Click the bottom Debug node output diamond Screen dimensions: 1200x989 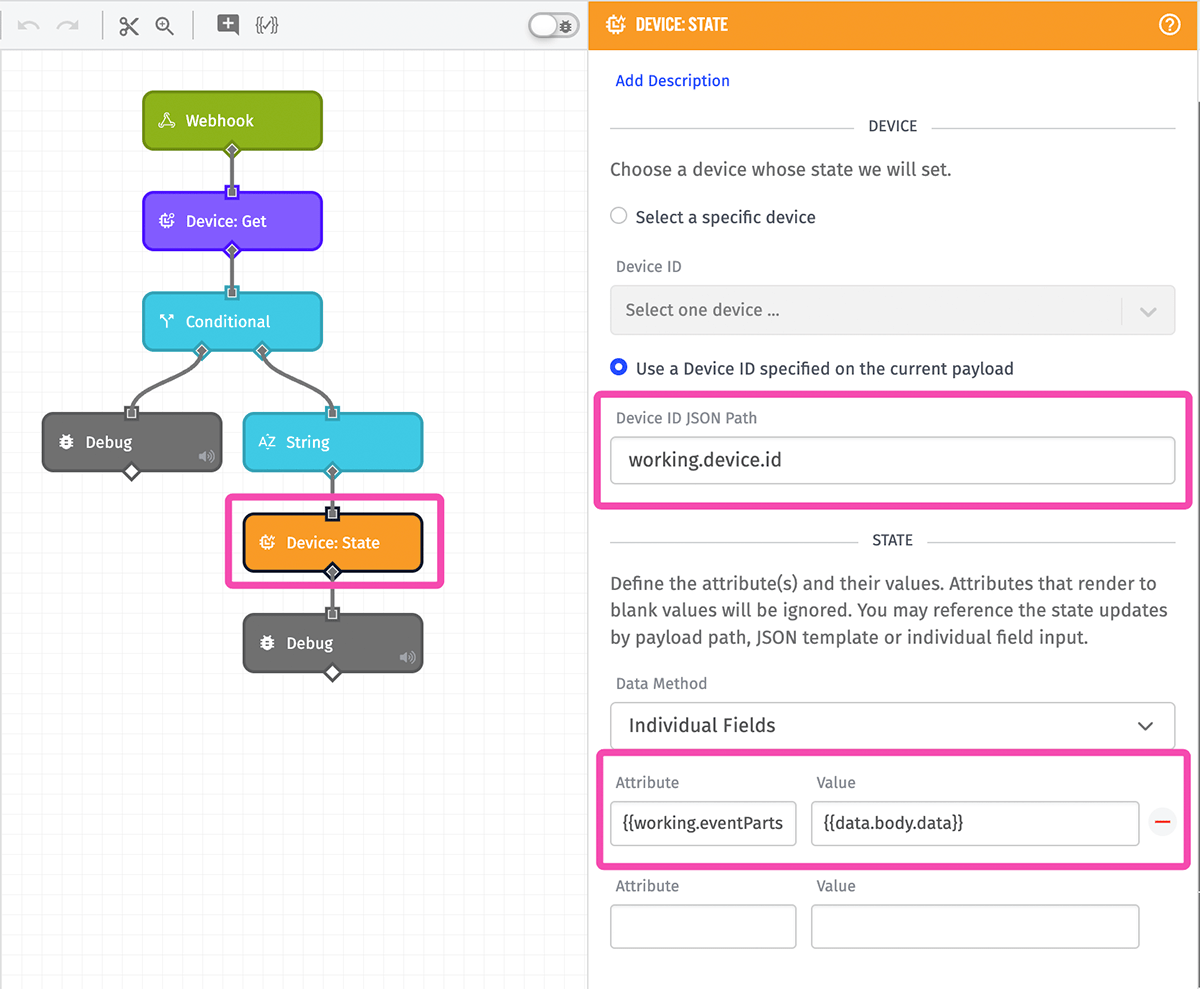[x=333, y=673]
